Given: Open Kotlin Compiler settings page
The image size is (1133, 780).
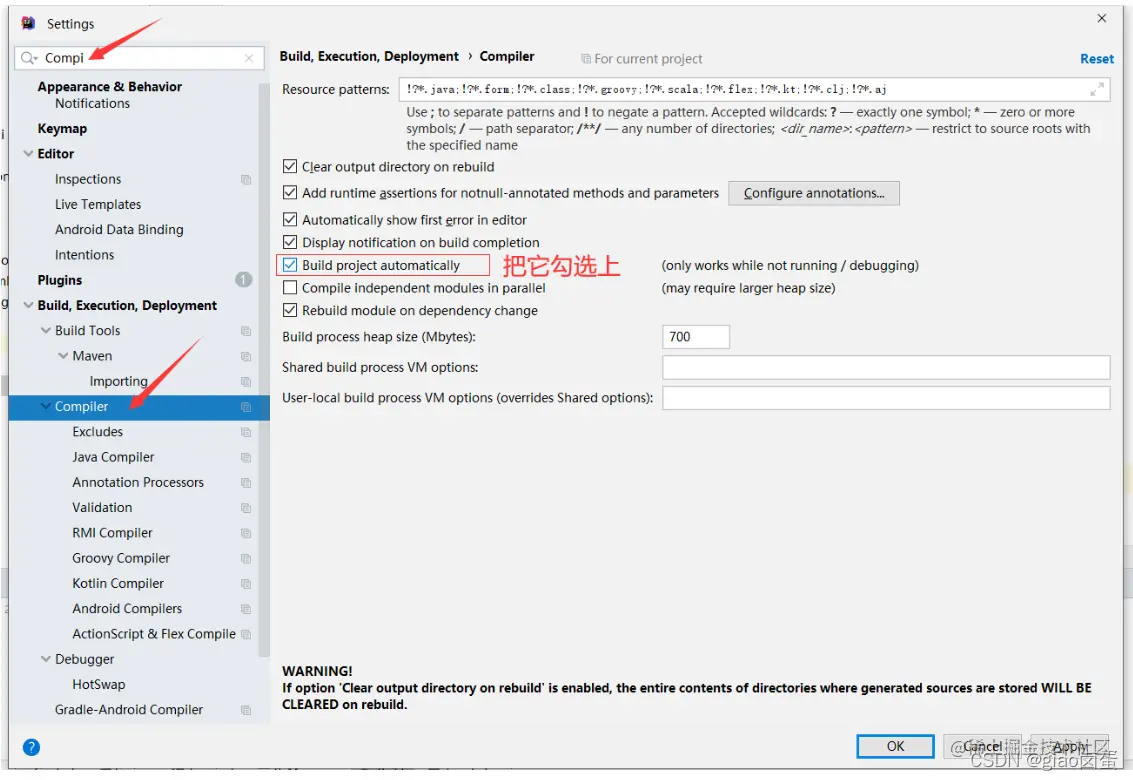Looking at the screenshot, I should coord(118,583).
